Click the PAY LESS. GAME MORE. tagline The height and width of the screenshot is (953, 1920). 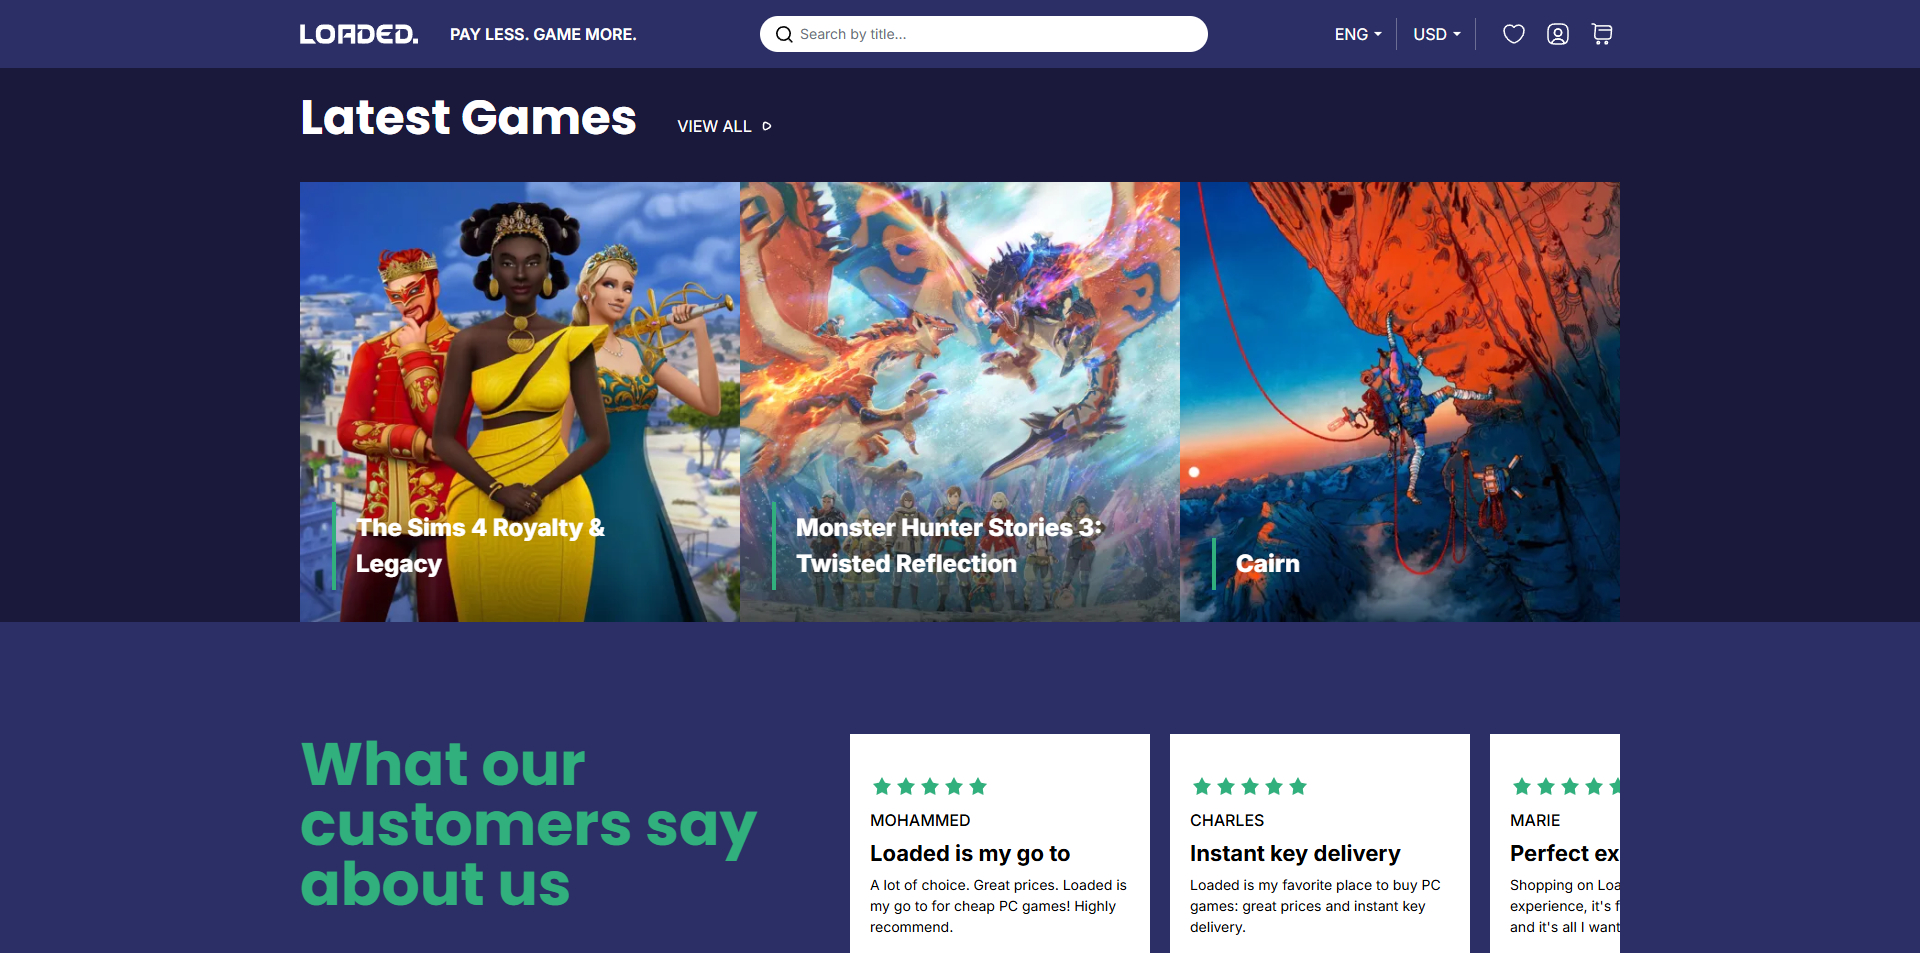click(543, 34)
